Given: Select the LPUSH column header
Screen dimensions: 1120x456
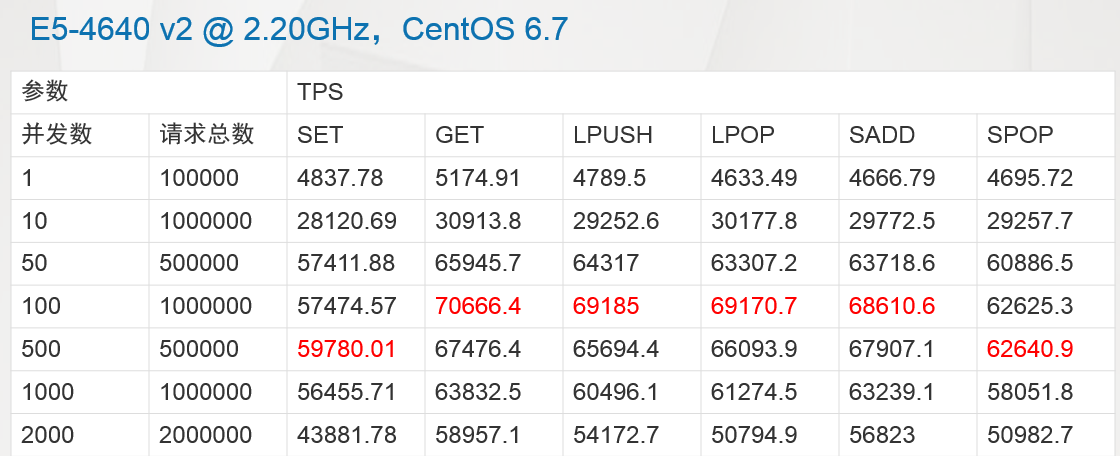Looking at the screenshot, I should pyautogui.click(x=612, y=135).
